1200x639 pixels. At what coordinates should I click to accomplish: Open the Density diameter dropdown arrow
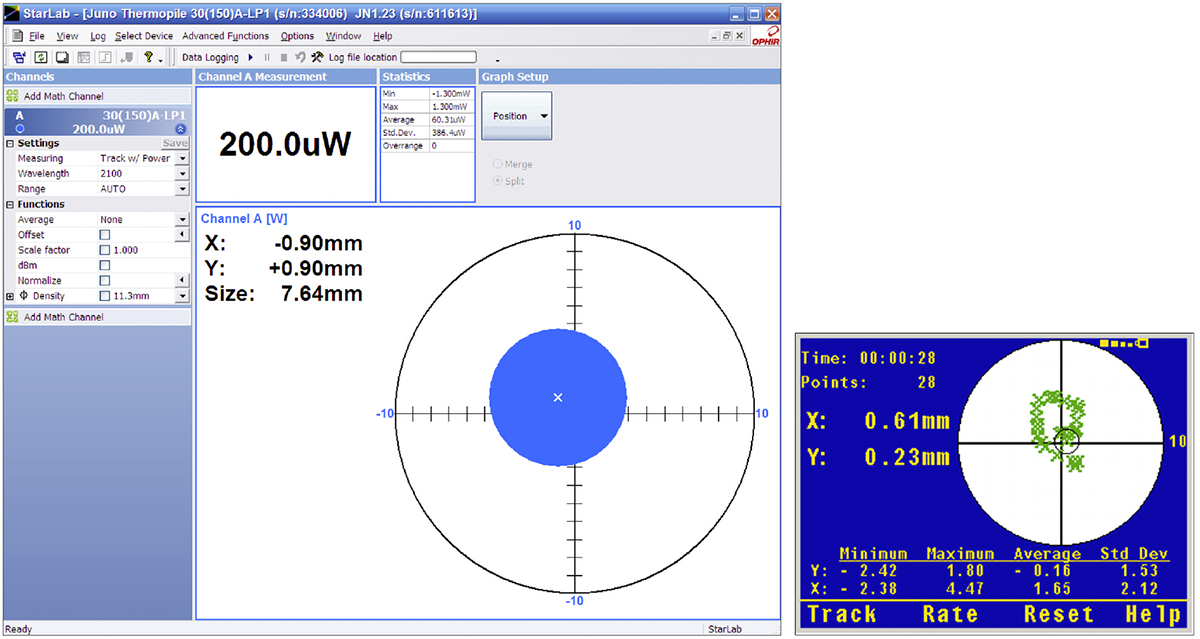click(182, 296)
